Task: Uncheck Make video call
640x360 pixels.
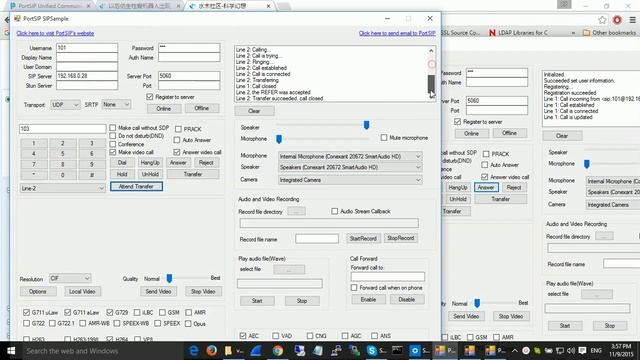Action: click(x=113, y=152)
